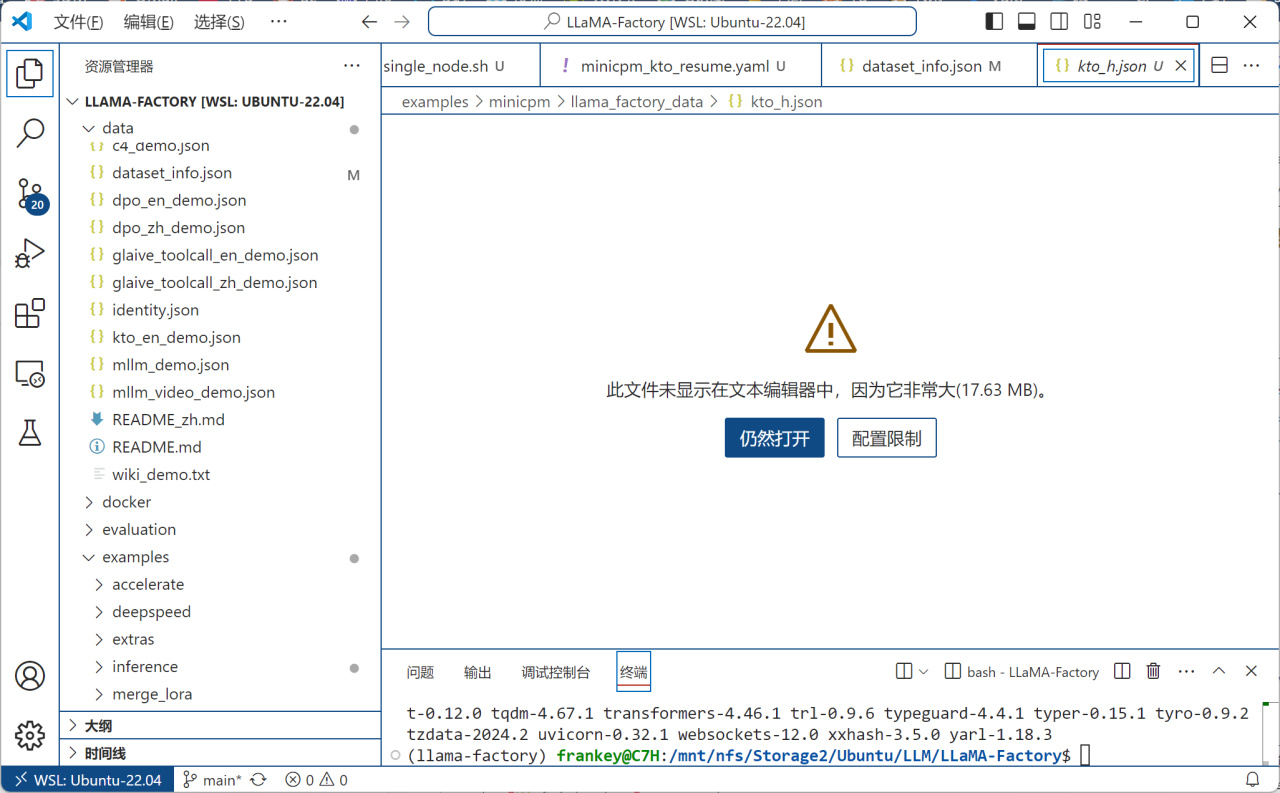Go forward with the title bar right arrow
The image size is (1280, 793).
[402, 22]
